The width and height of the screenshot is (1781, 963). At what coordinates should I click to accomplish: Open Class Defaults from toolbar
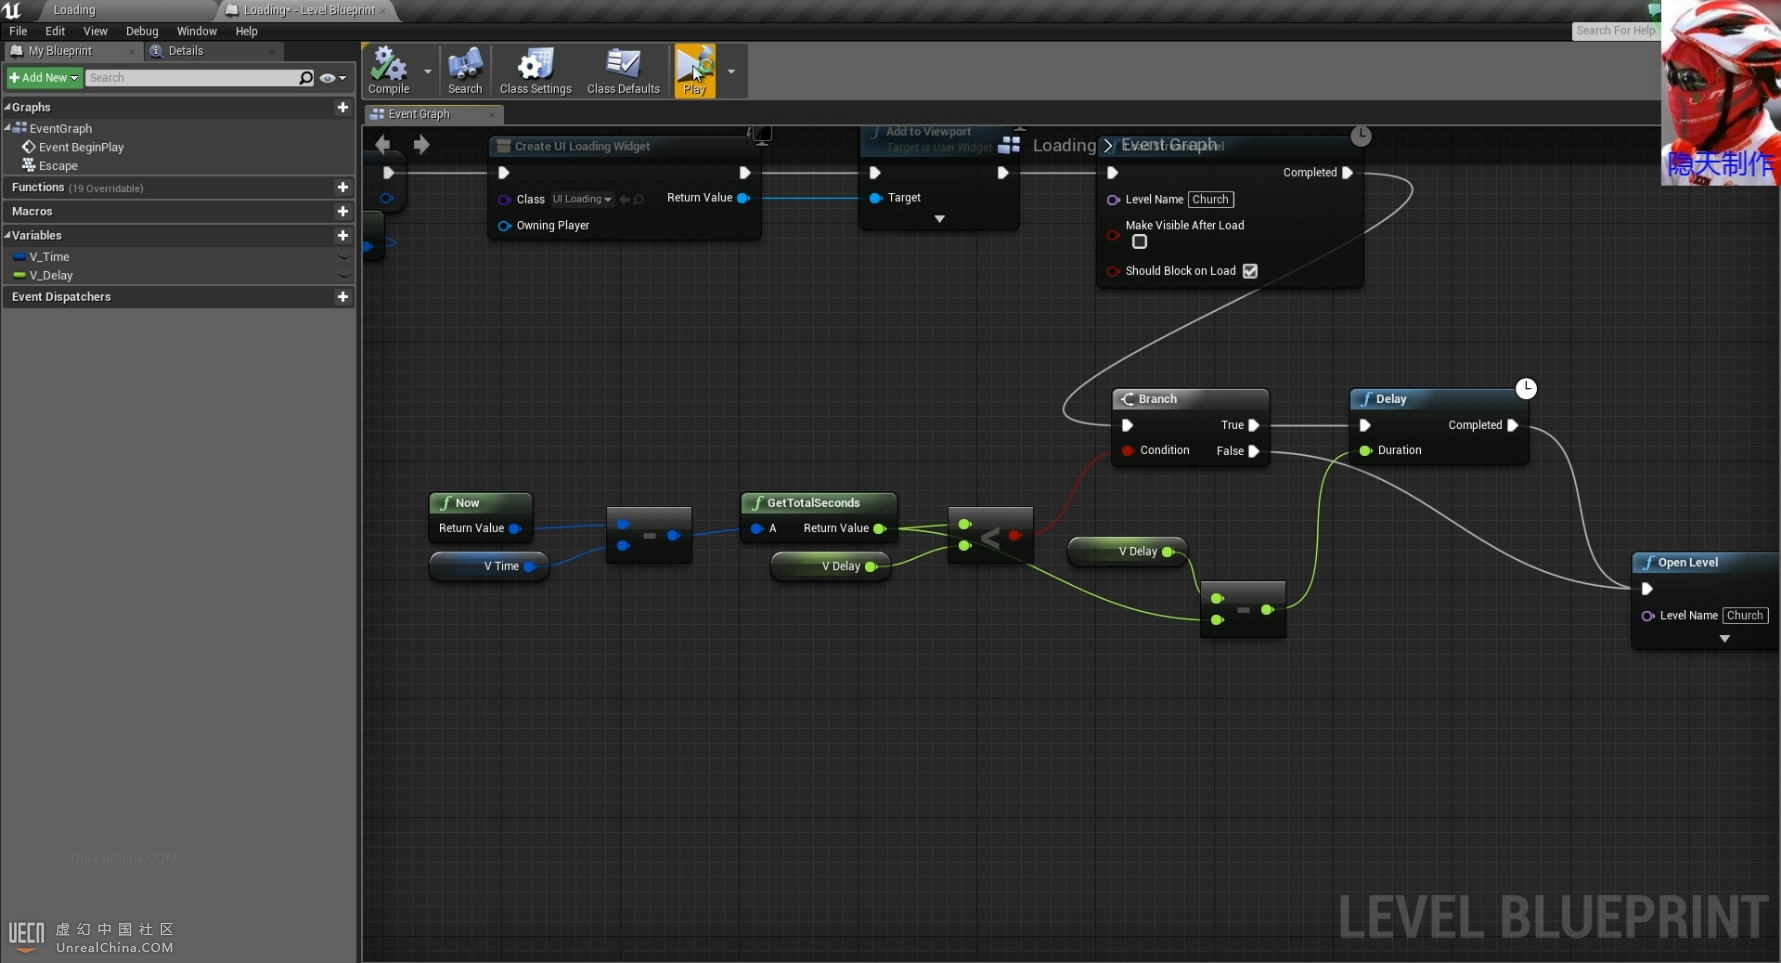pos(623,70)
